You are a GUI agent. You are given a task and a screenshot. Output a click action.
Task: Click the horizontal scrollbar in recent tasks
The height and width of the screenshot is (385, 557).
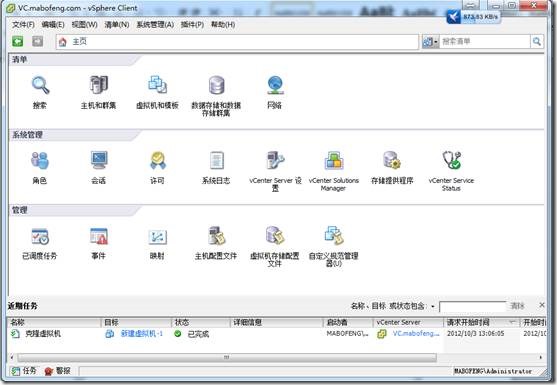(227, 357)
